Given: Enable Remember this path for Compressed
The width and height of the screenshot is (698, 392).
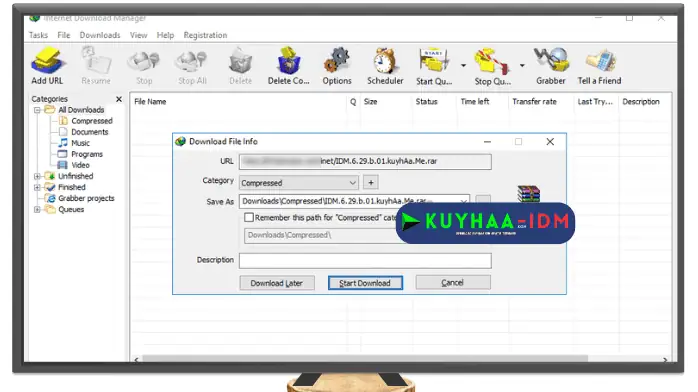Looking at the screenshot, I should [x=249, y=218].
